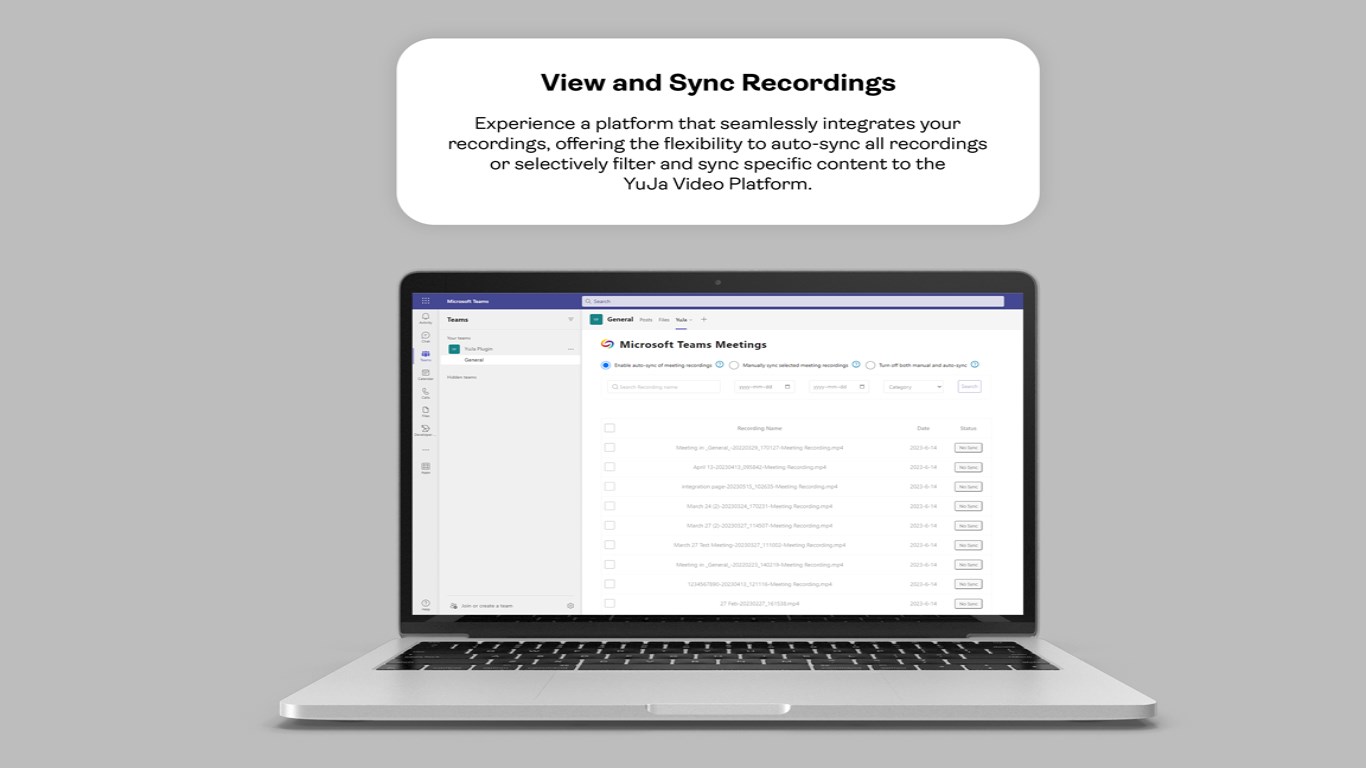Tick checkbox for 27 Feb recording
Screen dimensions: 1366x768
point(610,604)
